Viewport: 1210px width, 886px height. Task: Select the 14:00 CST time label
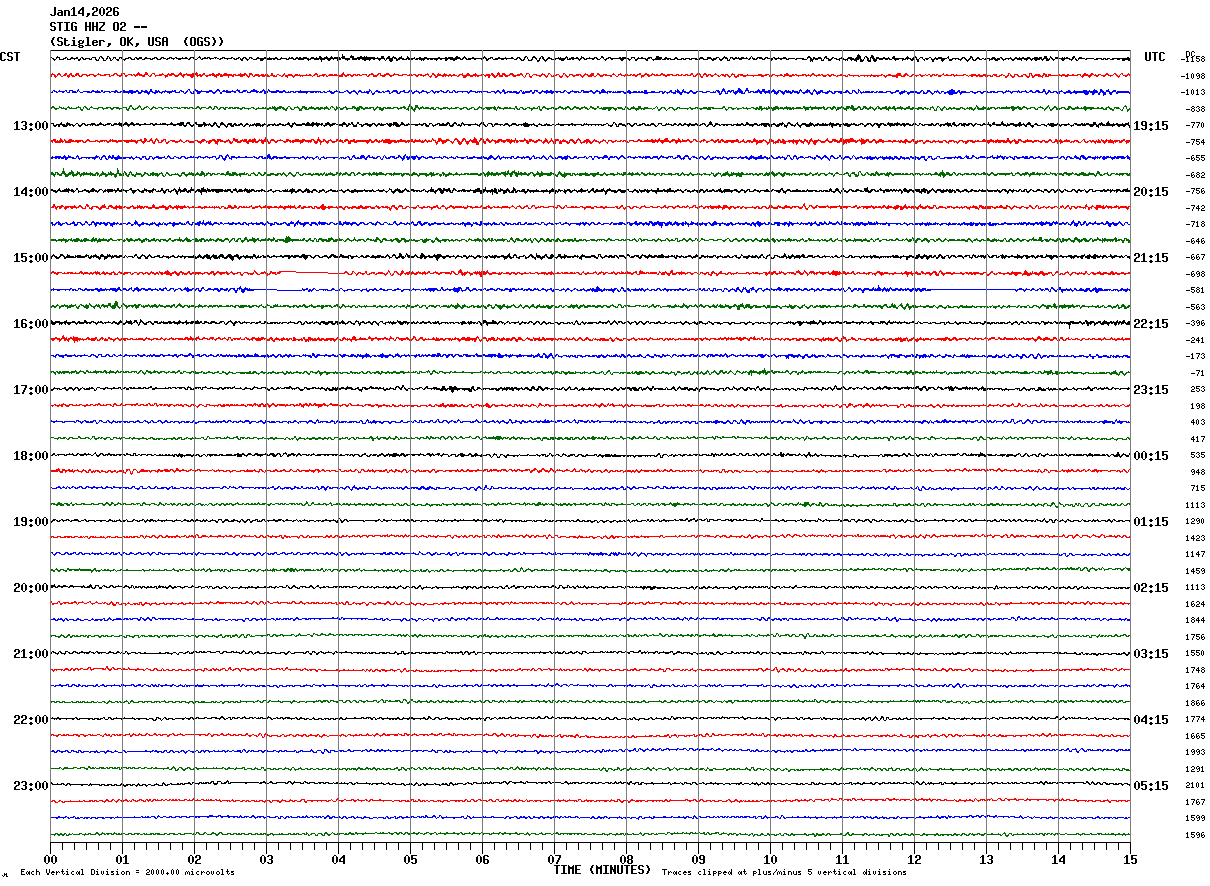pyautogui.click(x=30, y=192)
